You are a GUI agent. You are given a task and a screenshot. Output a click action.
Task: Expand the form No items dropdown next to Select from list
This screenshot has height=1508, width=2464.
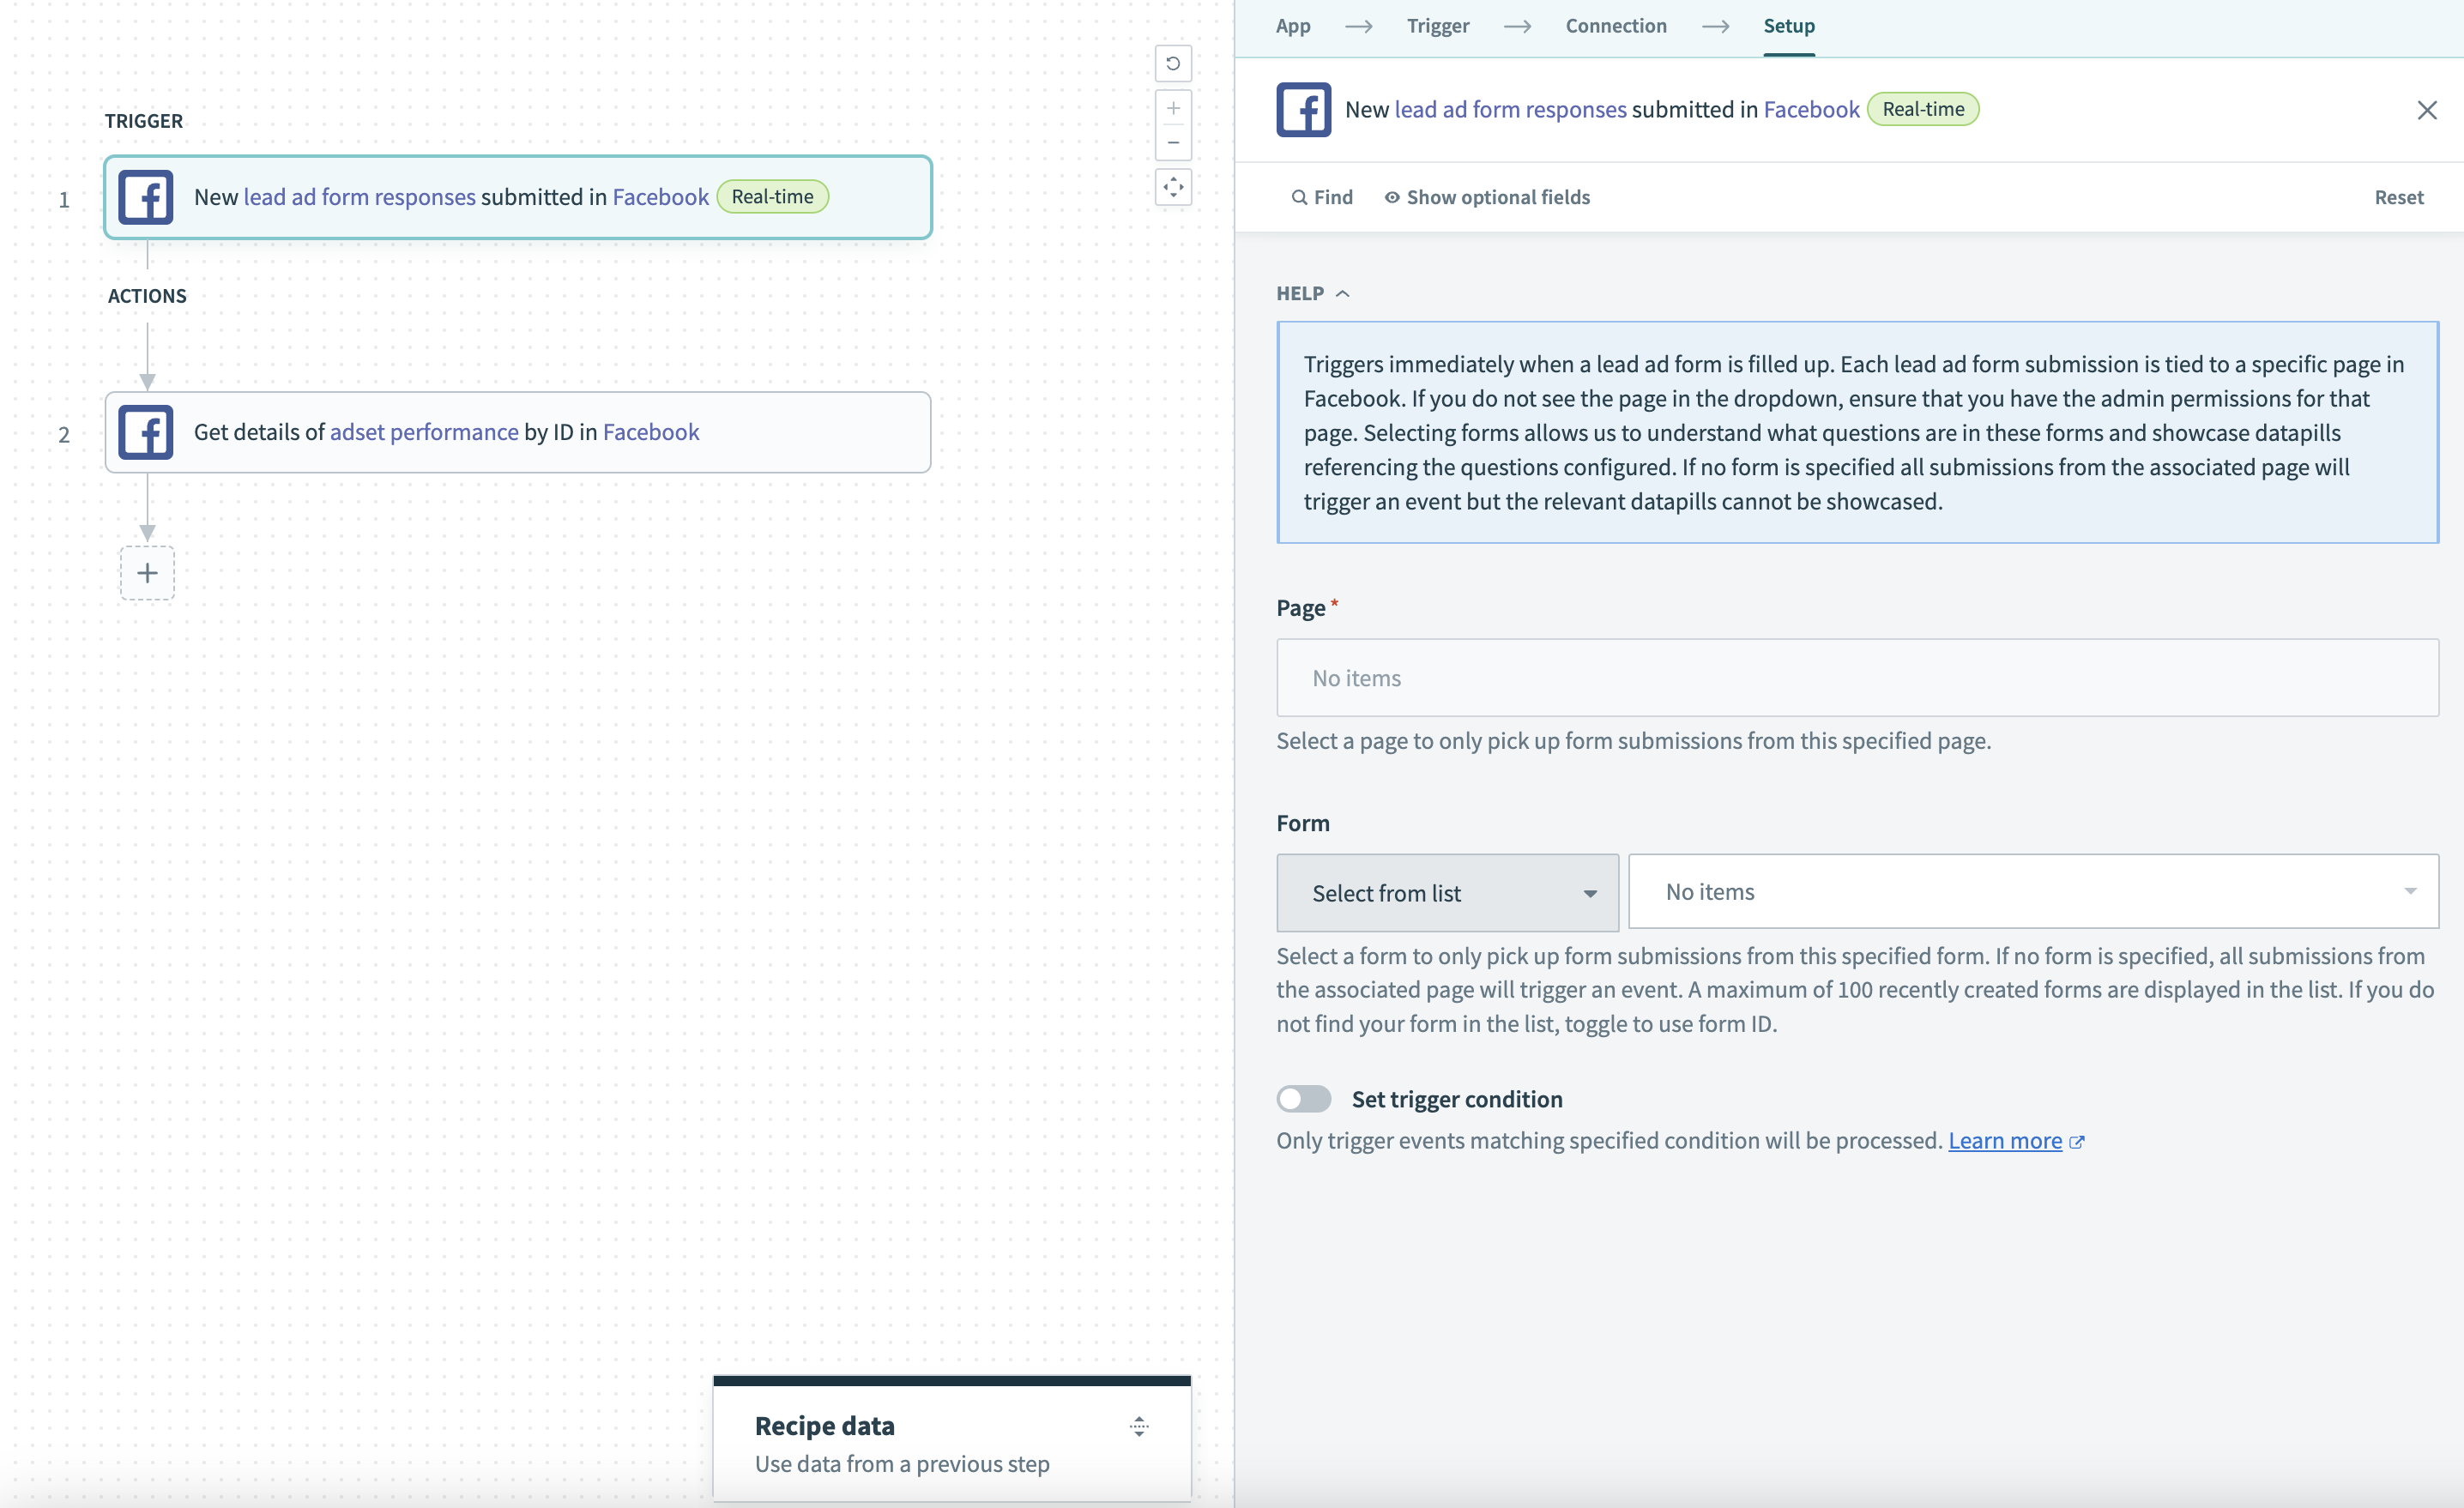pos(2410,891)
